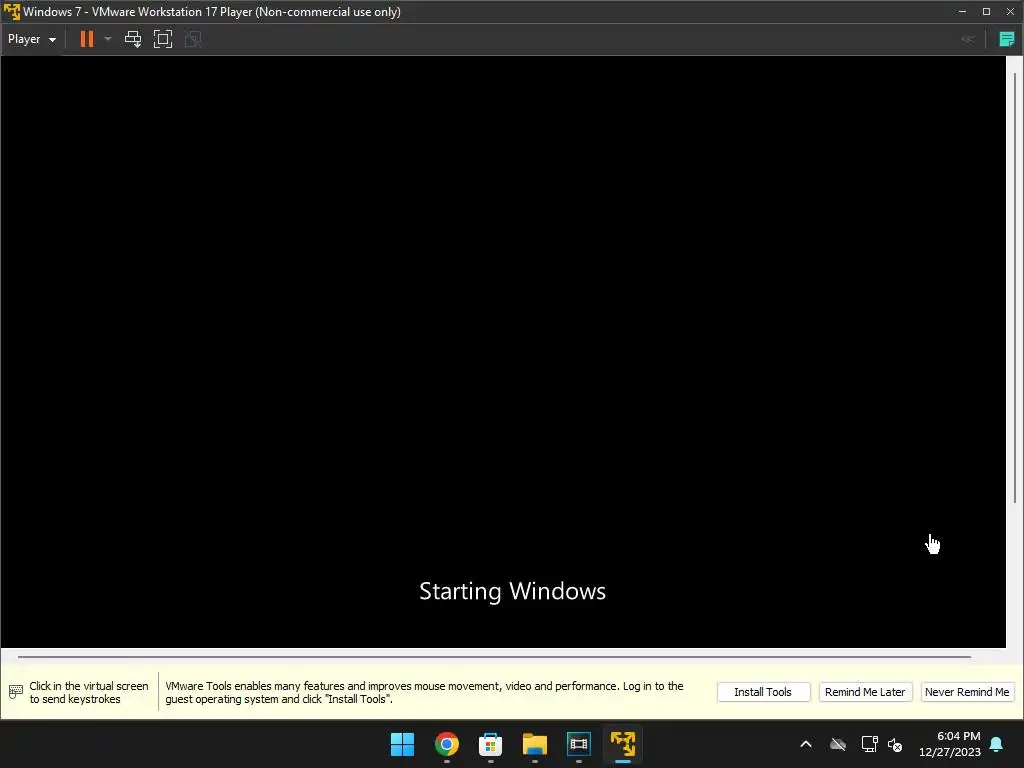
Task: Click Remind Me Later button
Action: 865,692
